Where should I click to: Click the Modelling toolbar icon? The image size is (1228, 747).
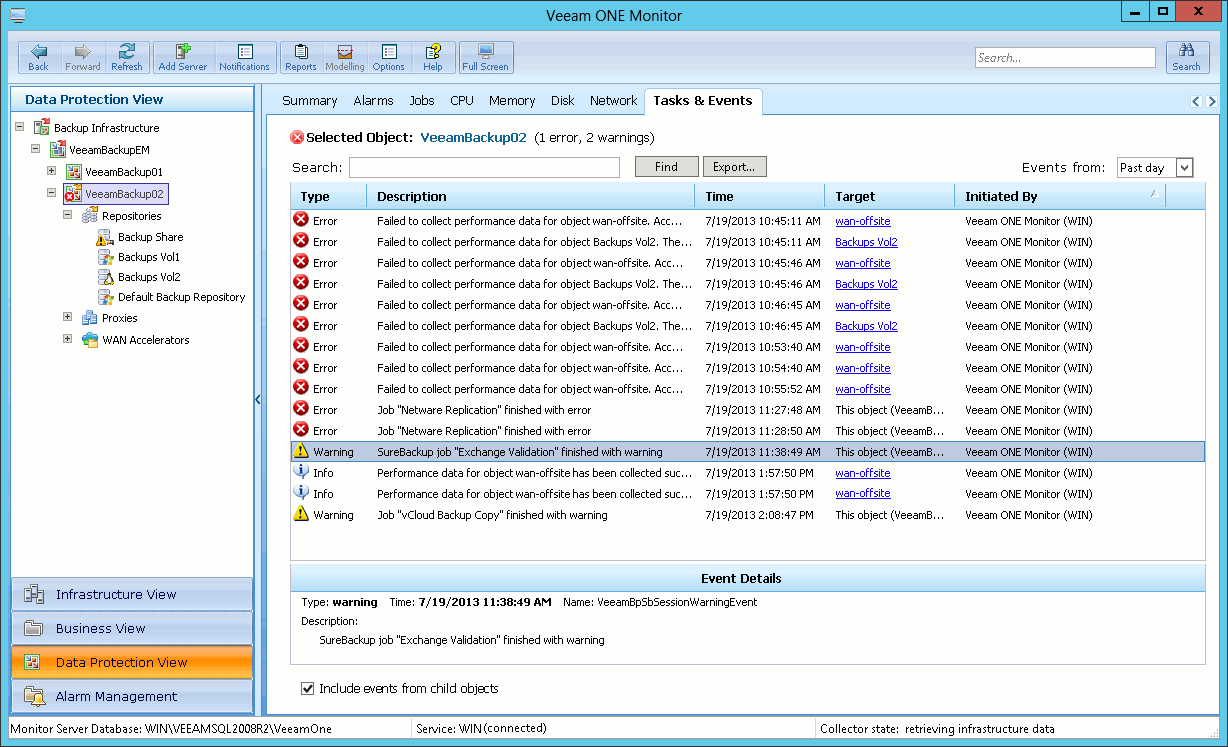point(345,57)
